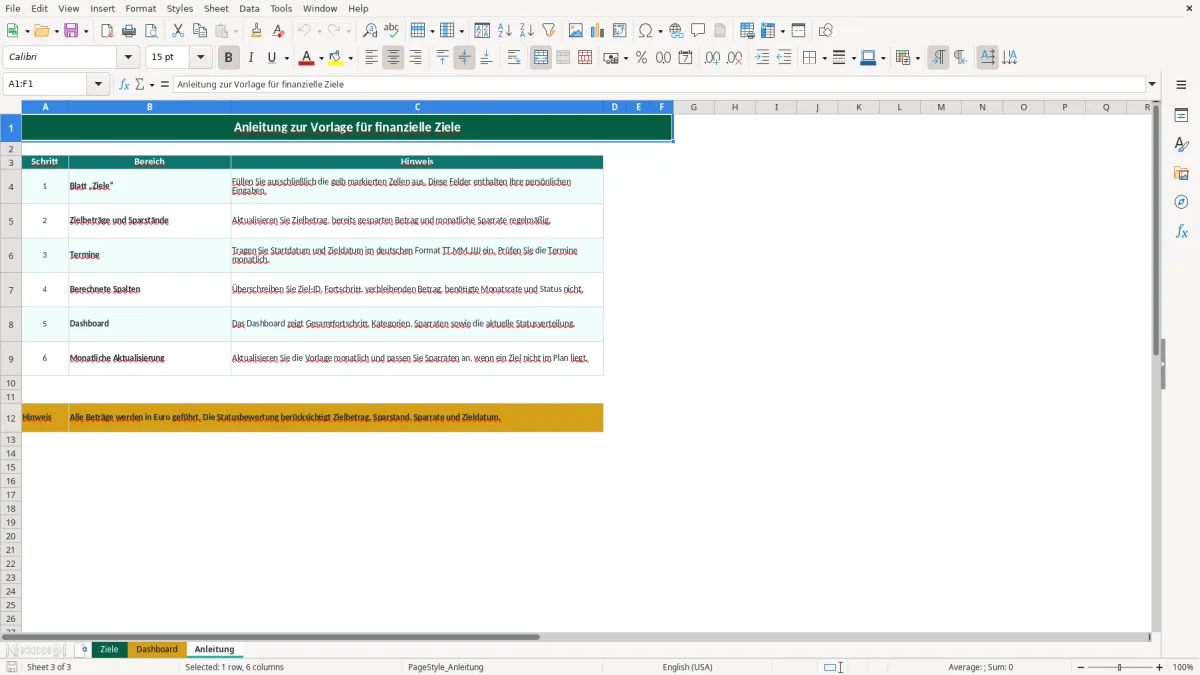
Task: Expand the Name Box dropdown
Action: pyautogui.click(x=99, y=85)
